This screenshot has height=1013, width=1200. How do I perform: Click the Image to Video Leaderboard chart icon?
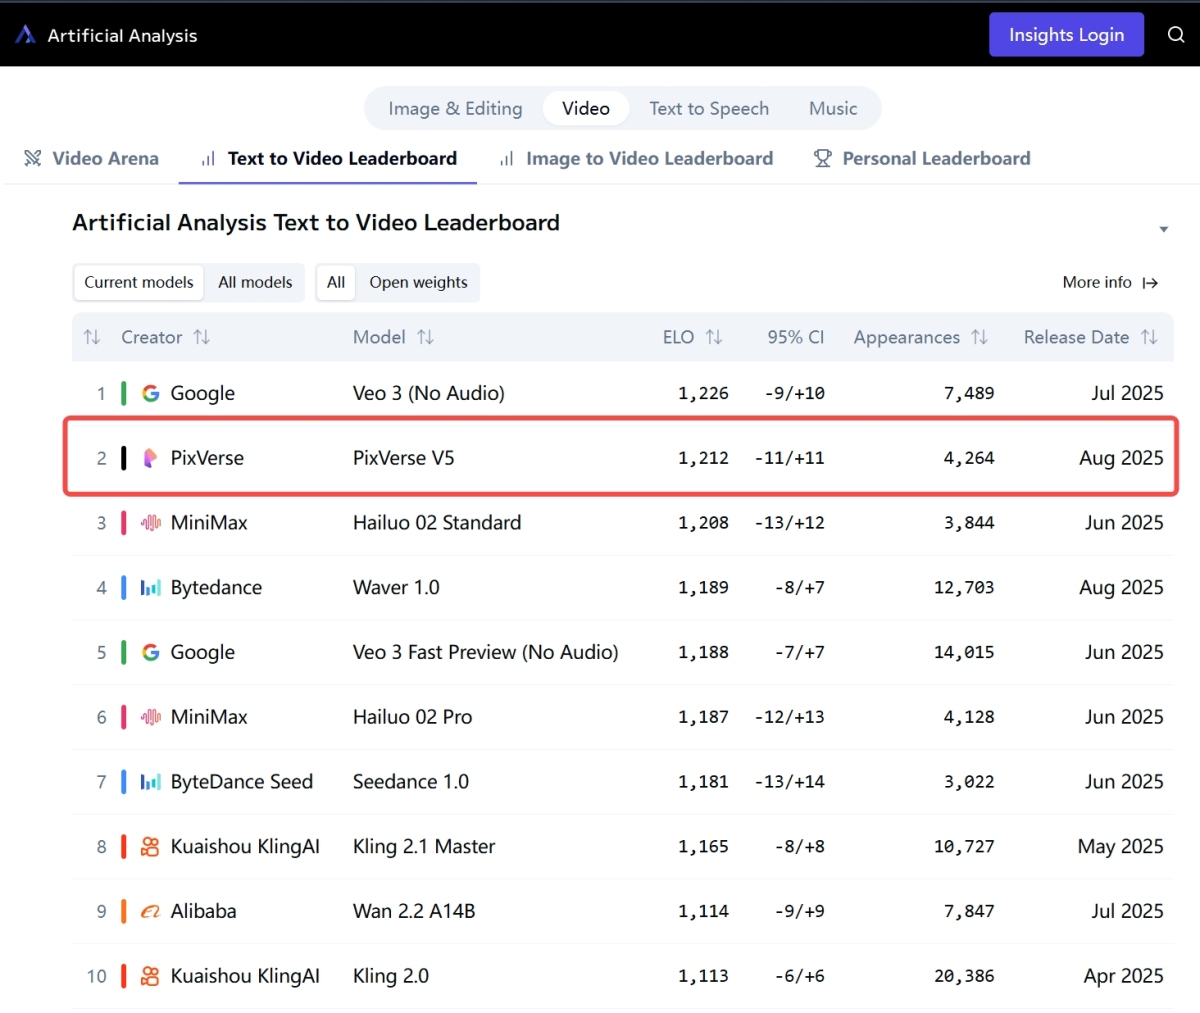pos(507,158)
